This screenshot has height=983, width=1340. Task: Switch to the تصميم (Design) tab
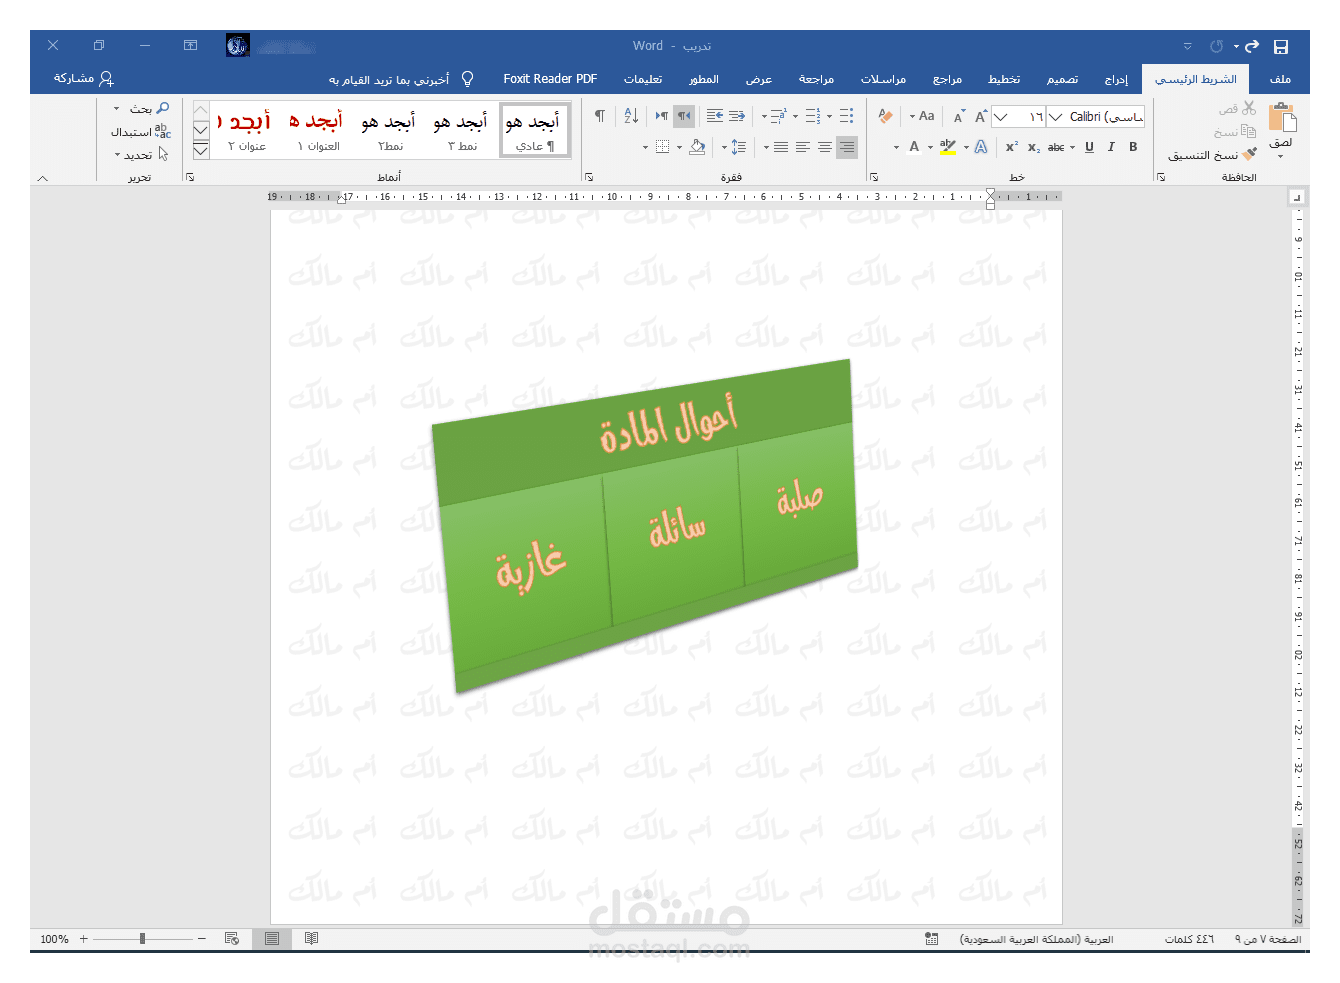point(1062,79)
